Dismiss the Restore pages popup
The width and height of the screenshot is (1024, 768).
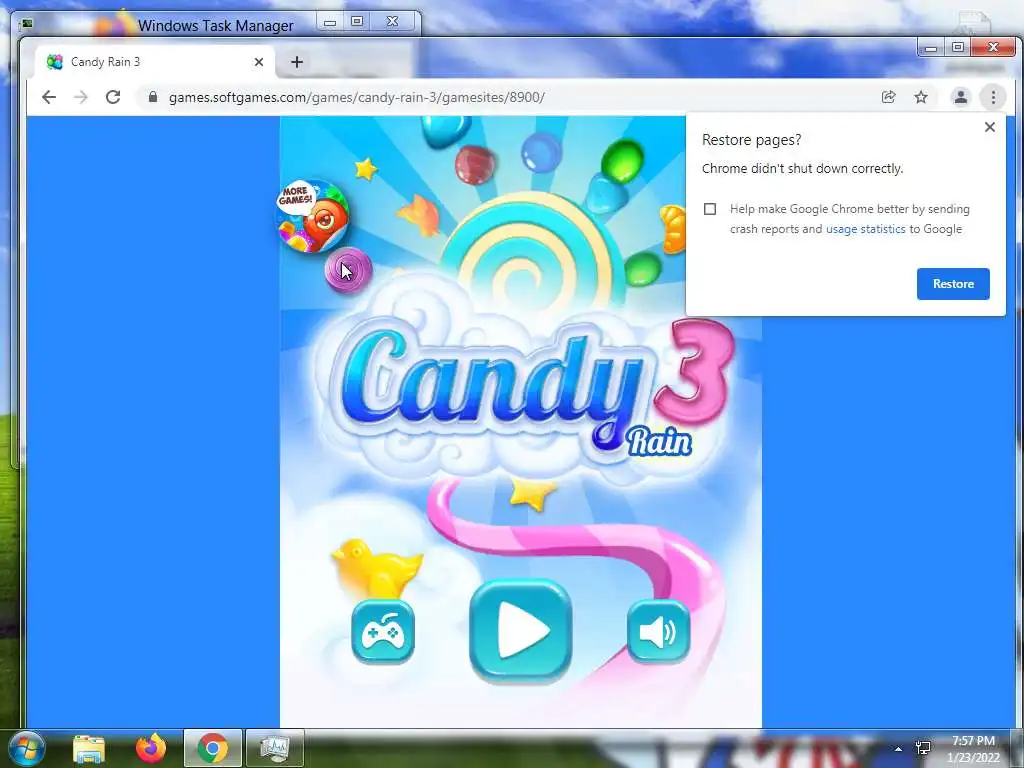coord(989,127)
